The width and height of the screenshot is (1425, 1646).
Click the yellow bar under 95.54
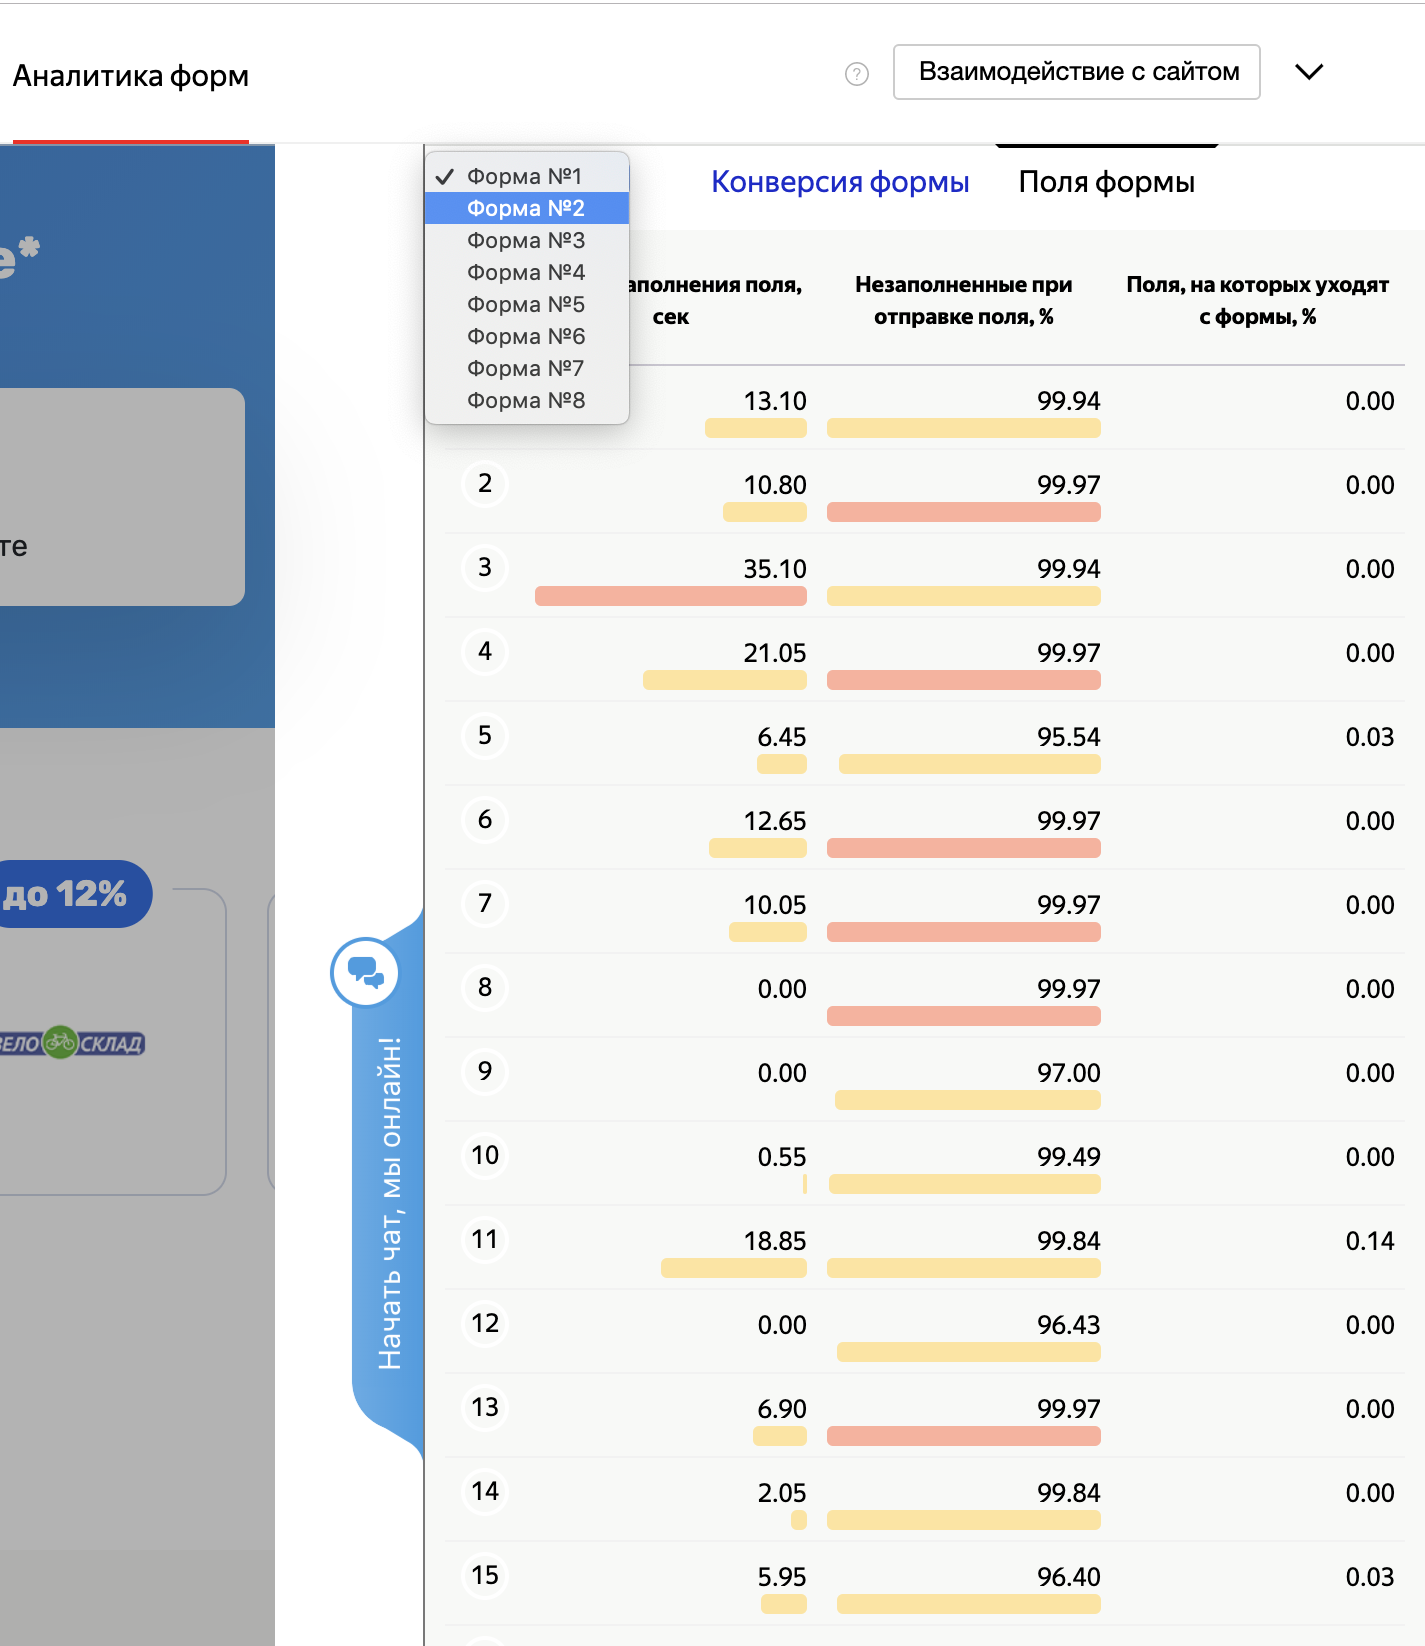[x=970, y=764]
